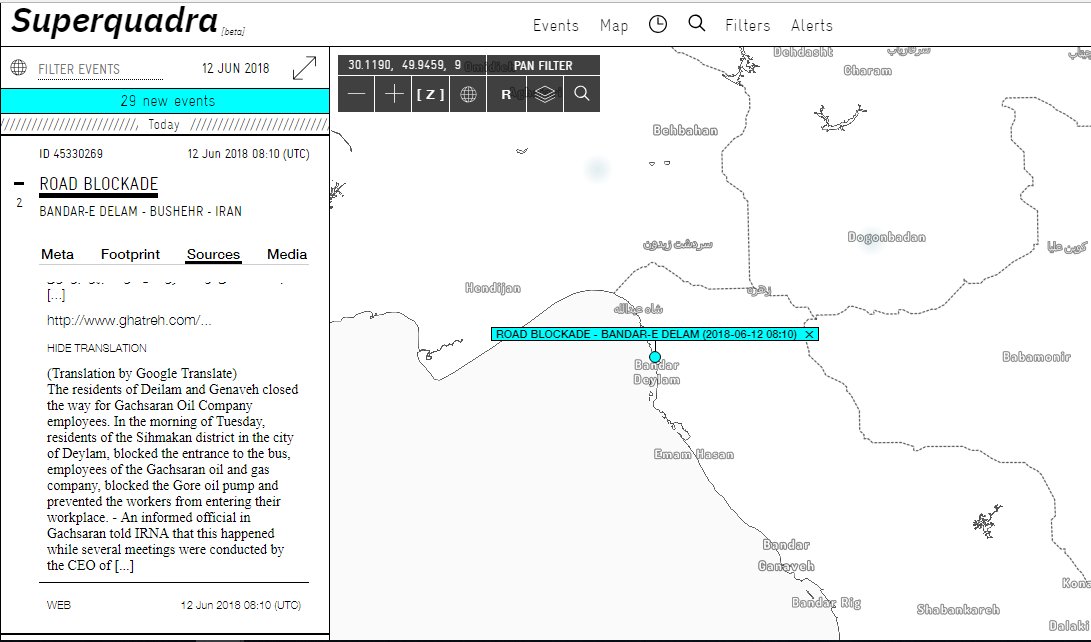Open the map layers stack icon
The width and height of the screenshot is (1091, 642).
pyautogui.click(x=545, y=94)
